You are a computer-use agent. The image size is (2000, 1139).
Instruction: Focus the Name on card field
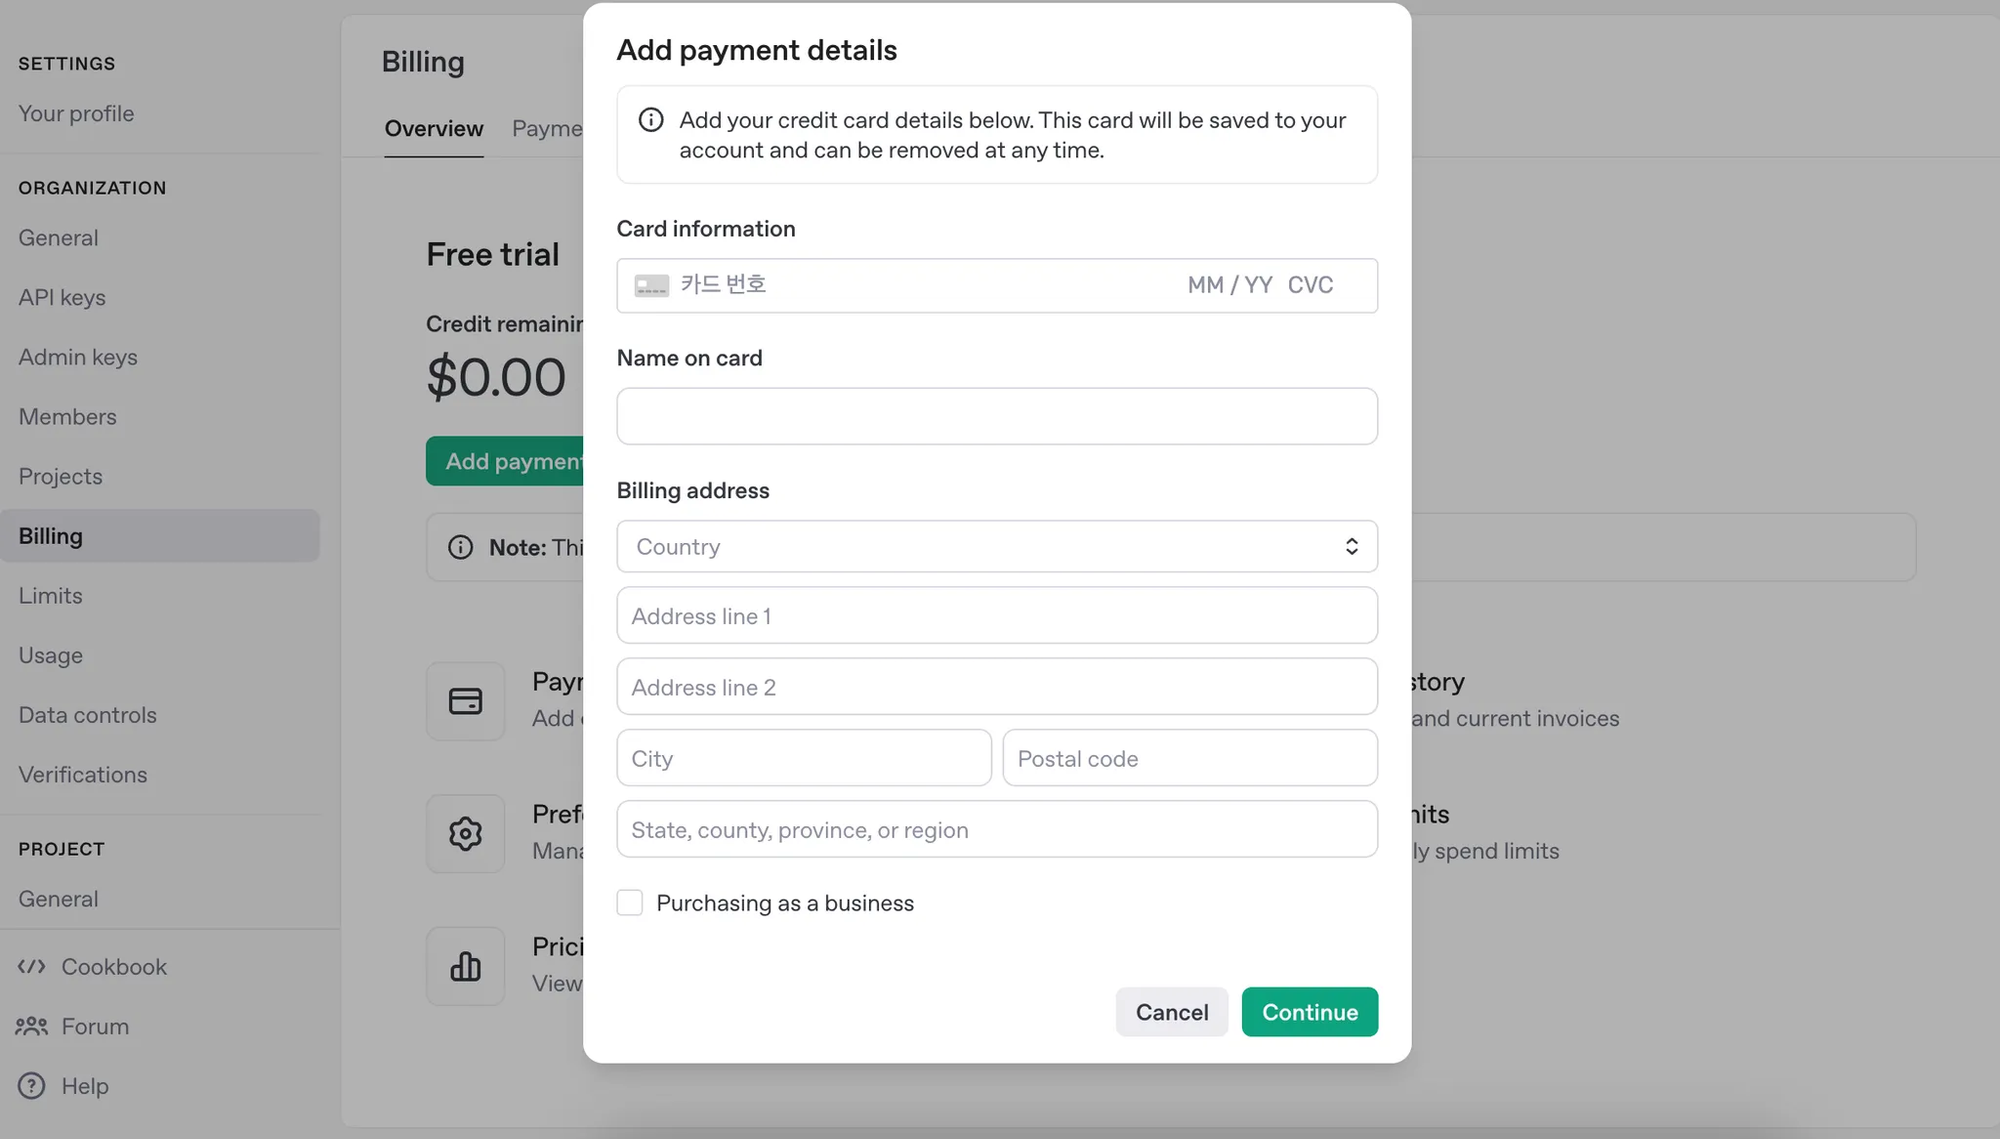(x=997, y=416)
